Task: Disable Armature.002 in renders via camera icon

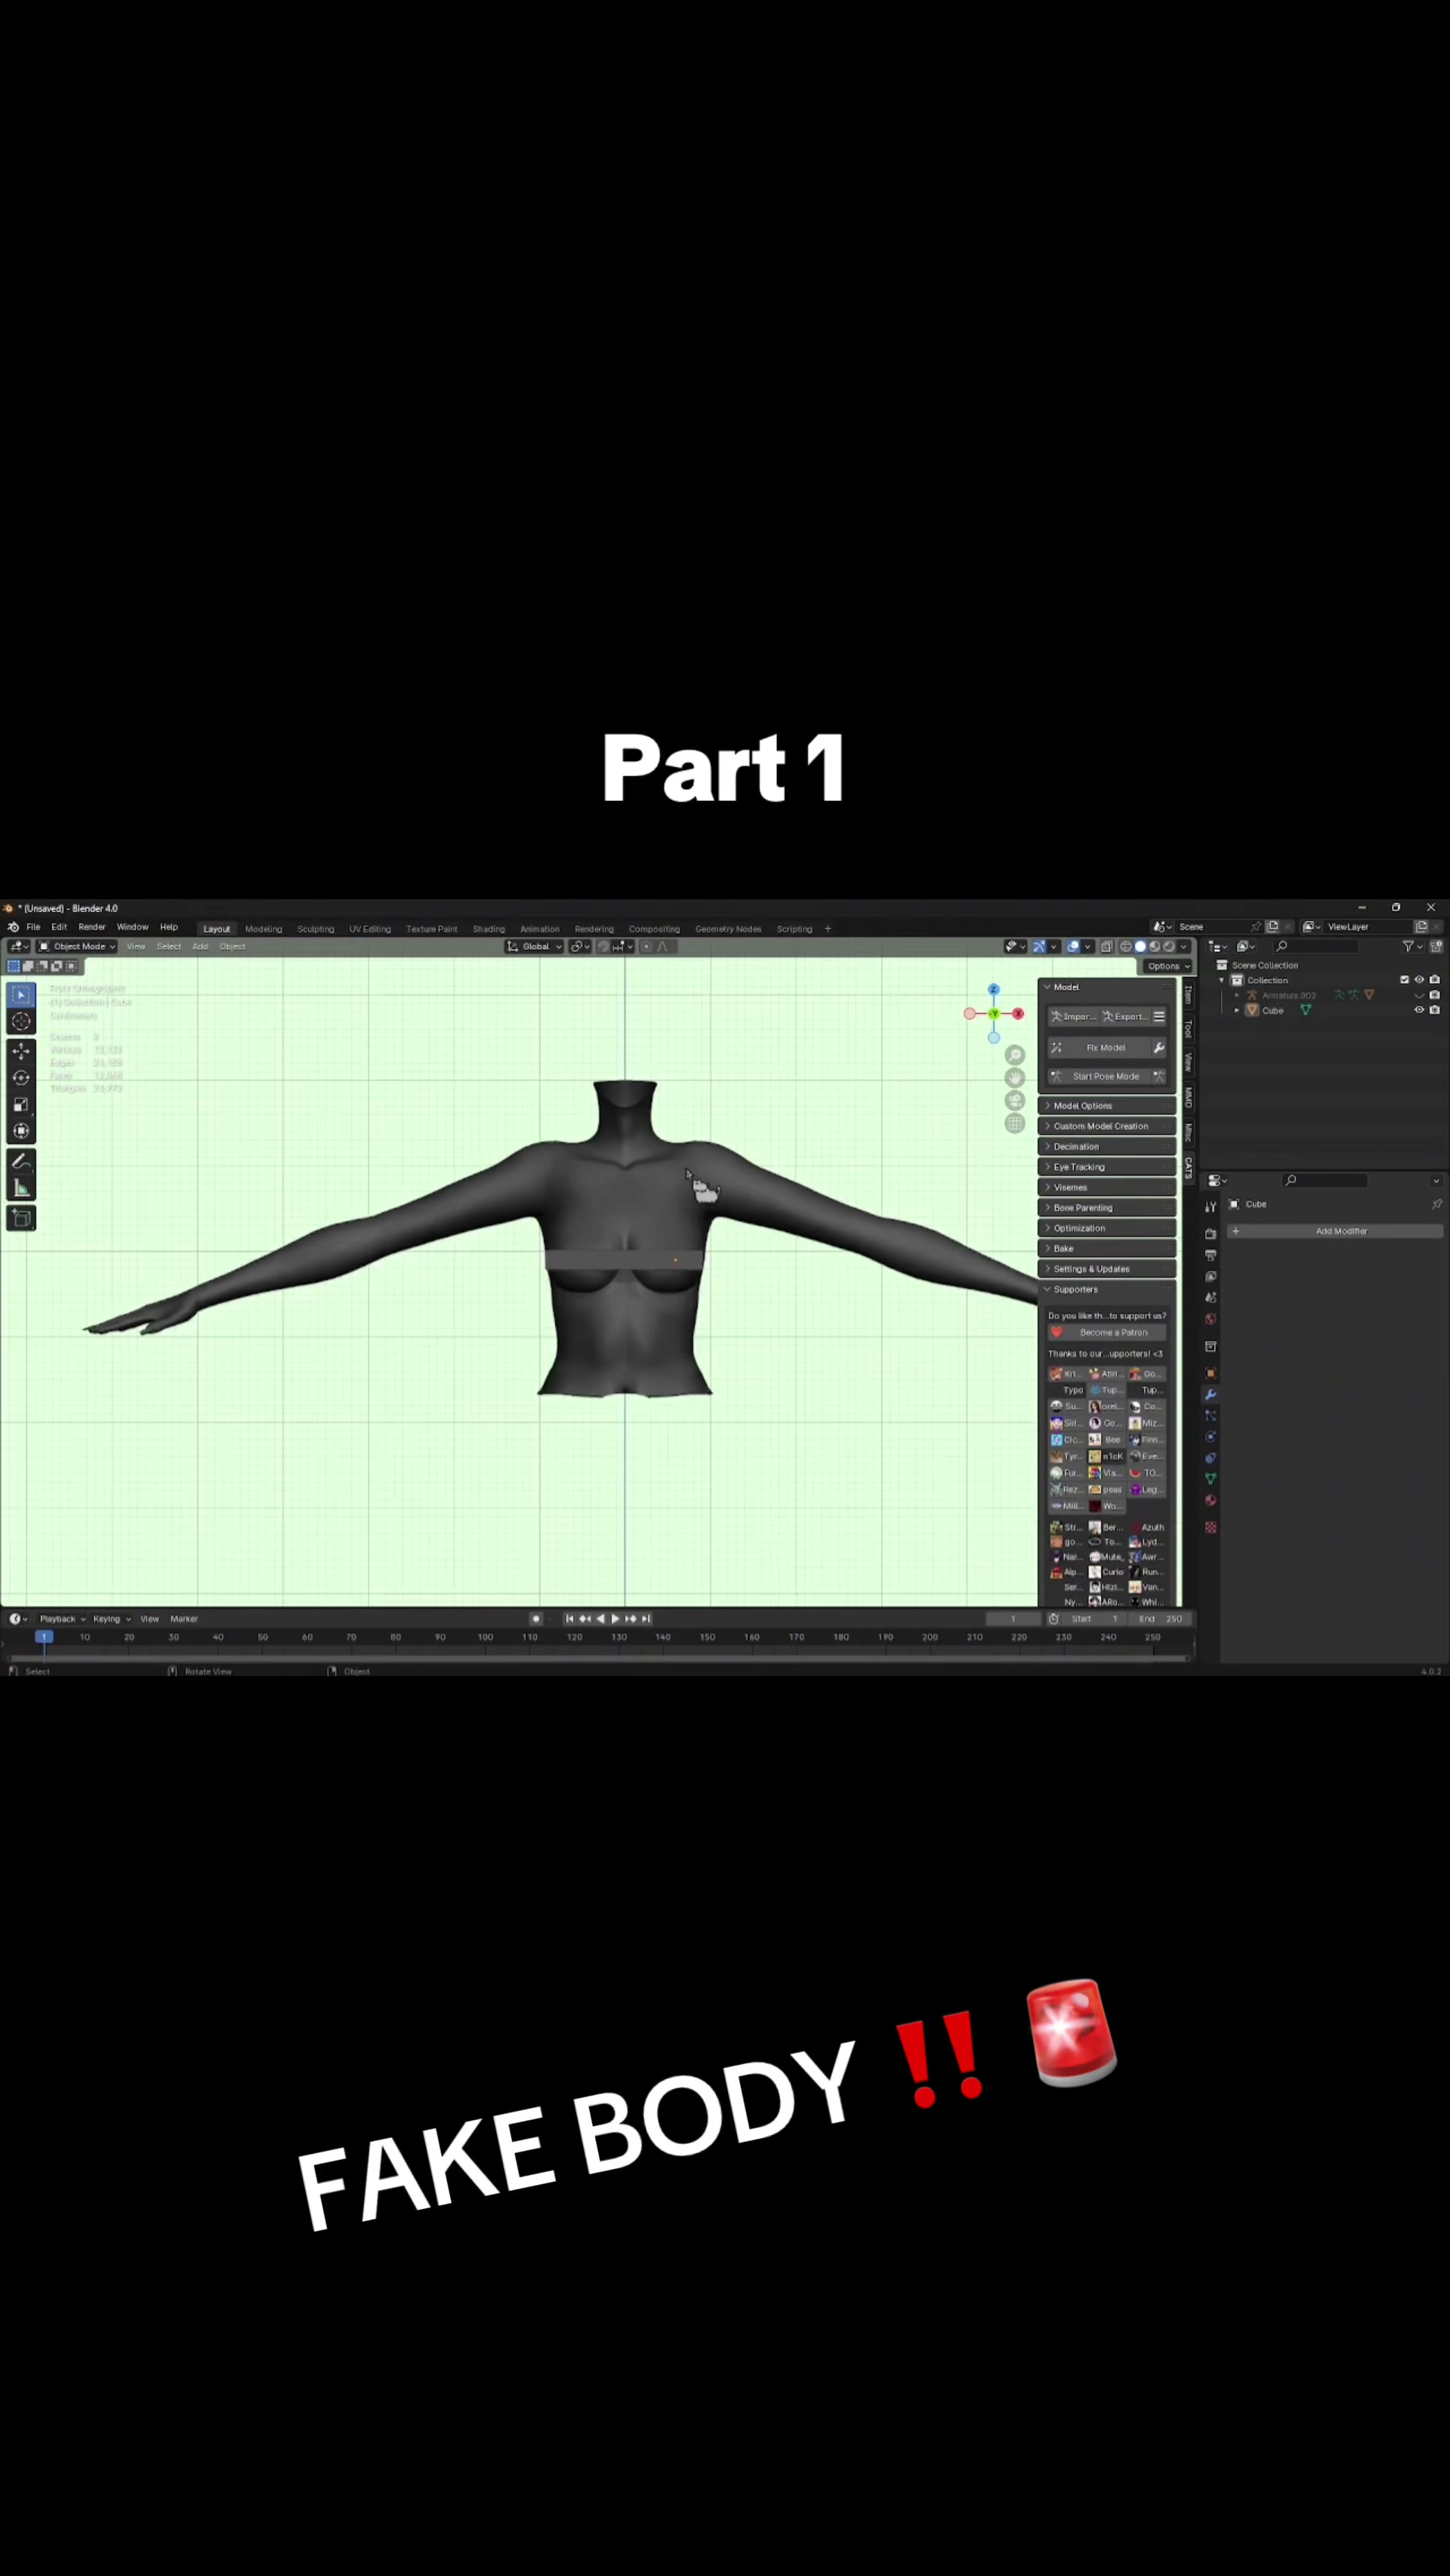Action: pos(1434,995)
